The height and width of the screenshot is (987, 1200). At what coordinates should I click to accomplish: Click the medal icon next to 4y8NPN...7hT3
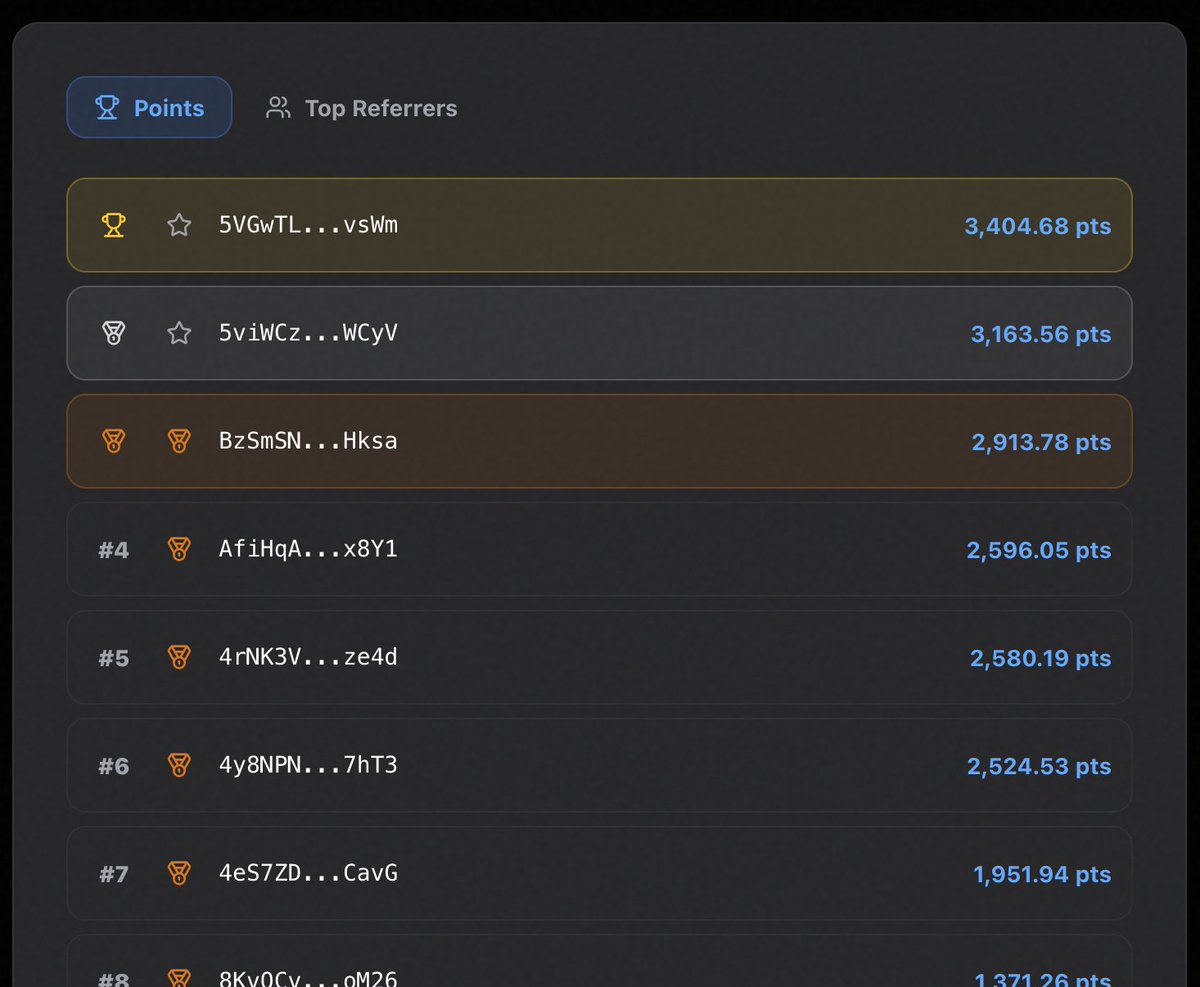179,765
